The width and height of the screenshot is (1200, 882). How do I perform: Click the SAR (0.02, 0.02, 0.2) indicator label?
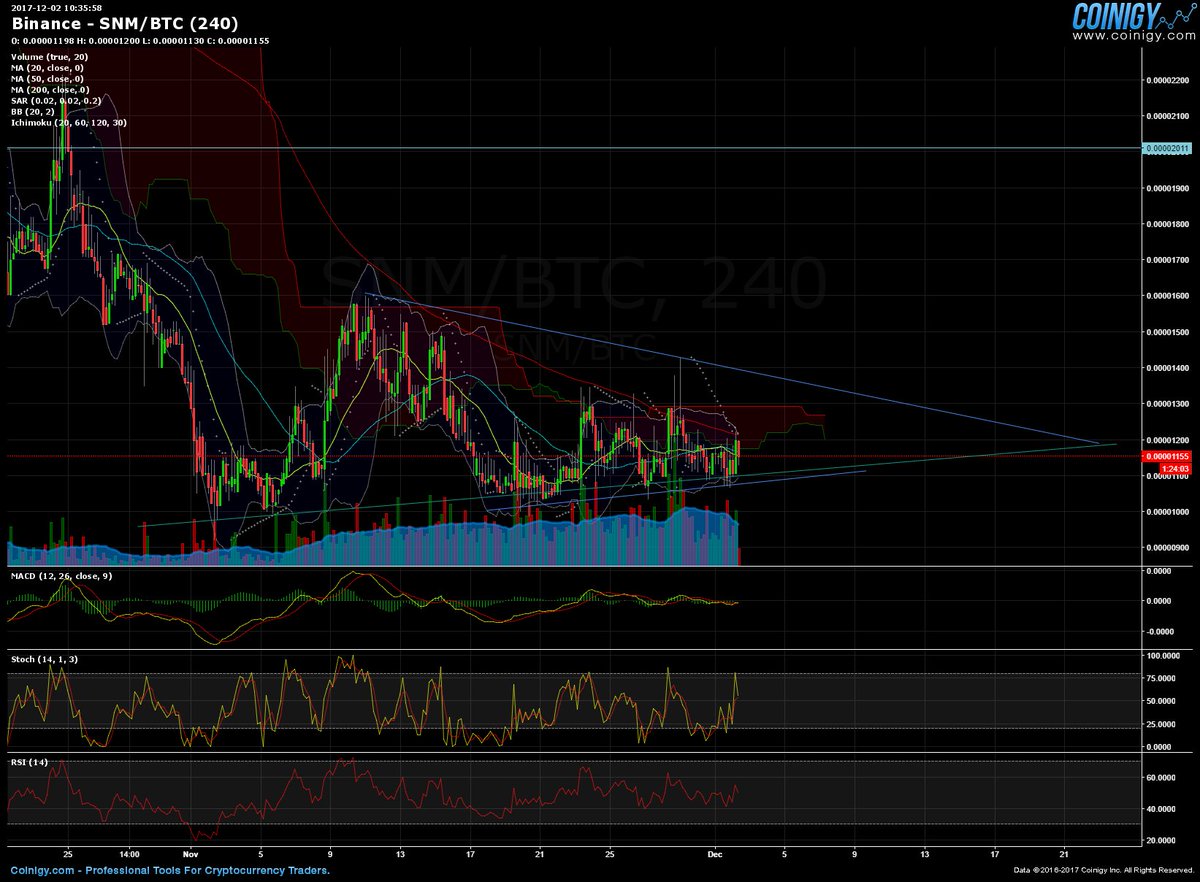(54, 101)
